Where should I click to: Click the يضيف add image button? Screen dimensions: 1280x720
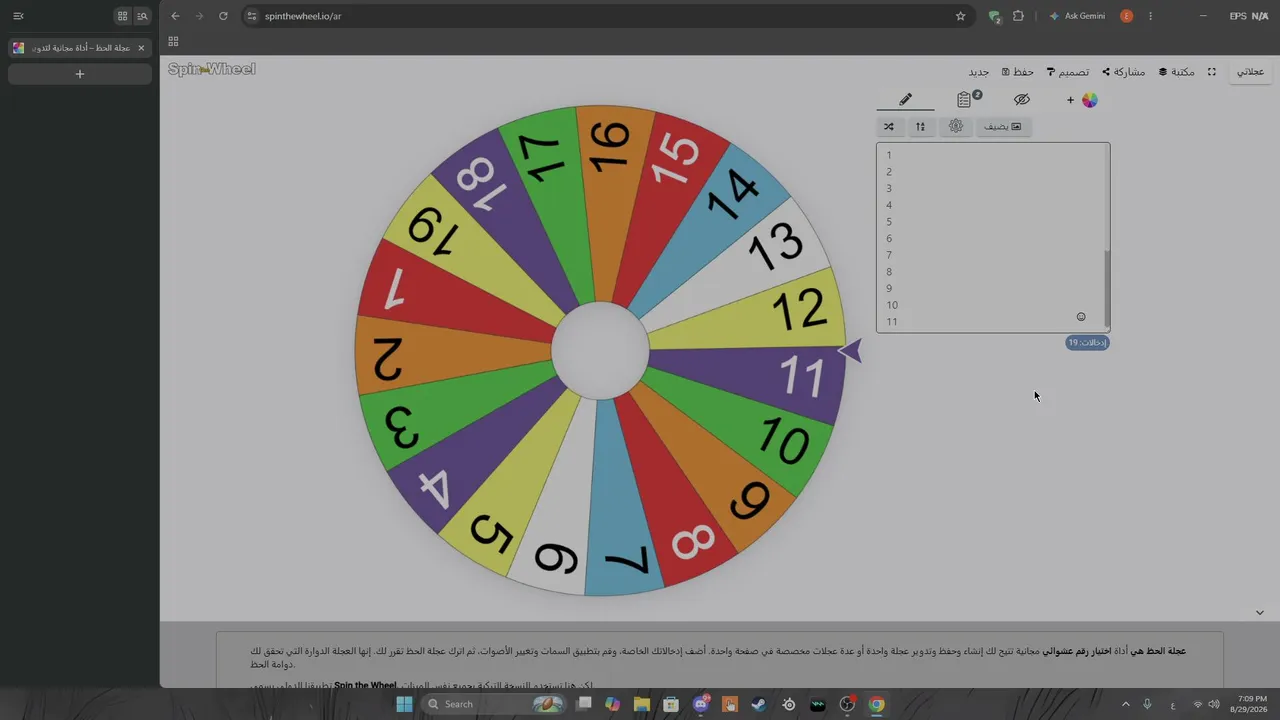[1003, 127]
